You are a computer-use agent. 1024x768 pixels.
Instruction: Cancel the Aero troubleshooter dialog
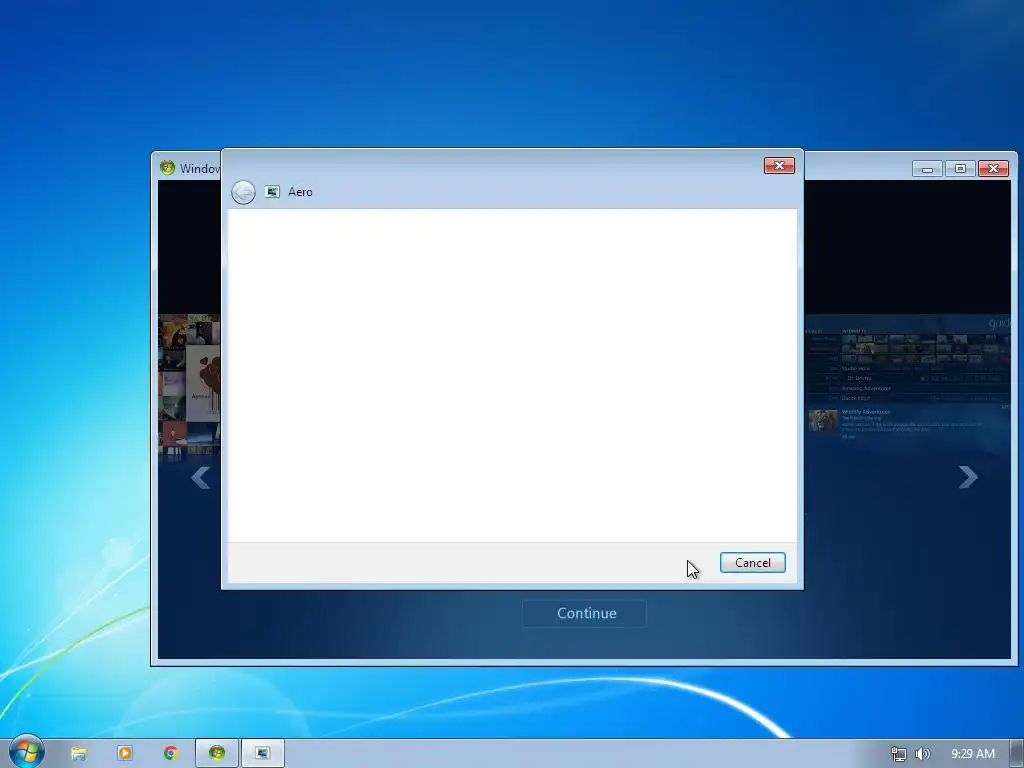pos(752,563)
